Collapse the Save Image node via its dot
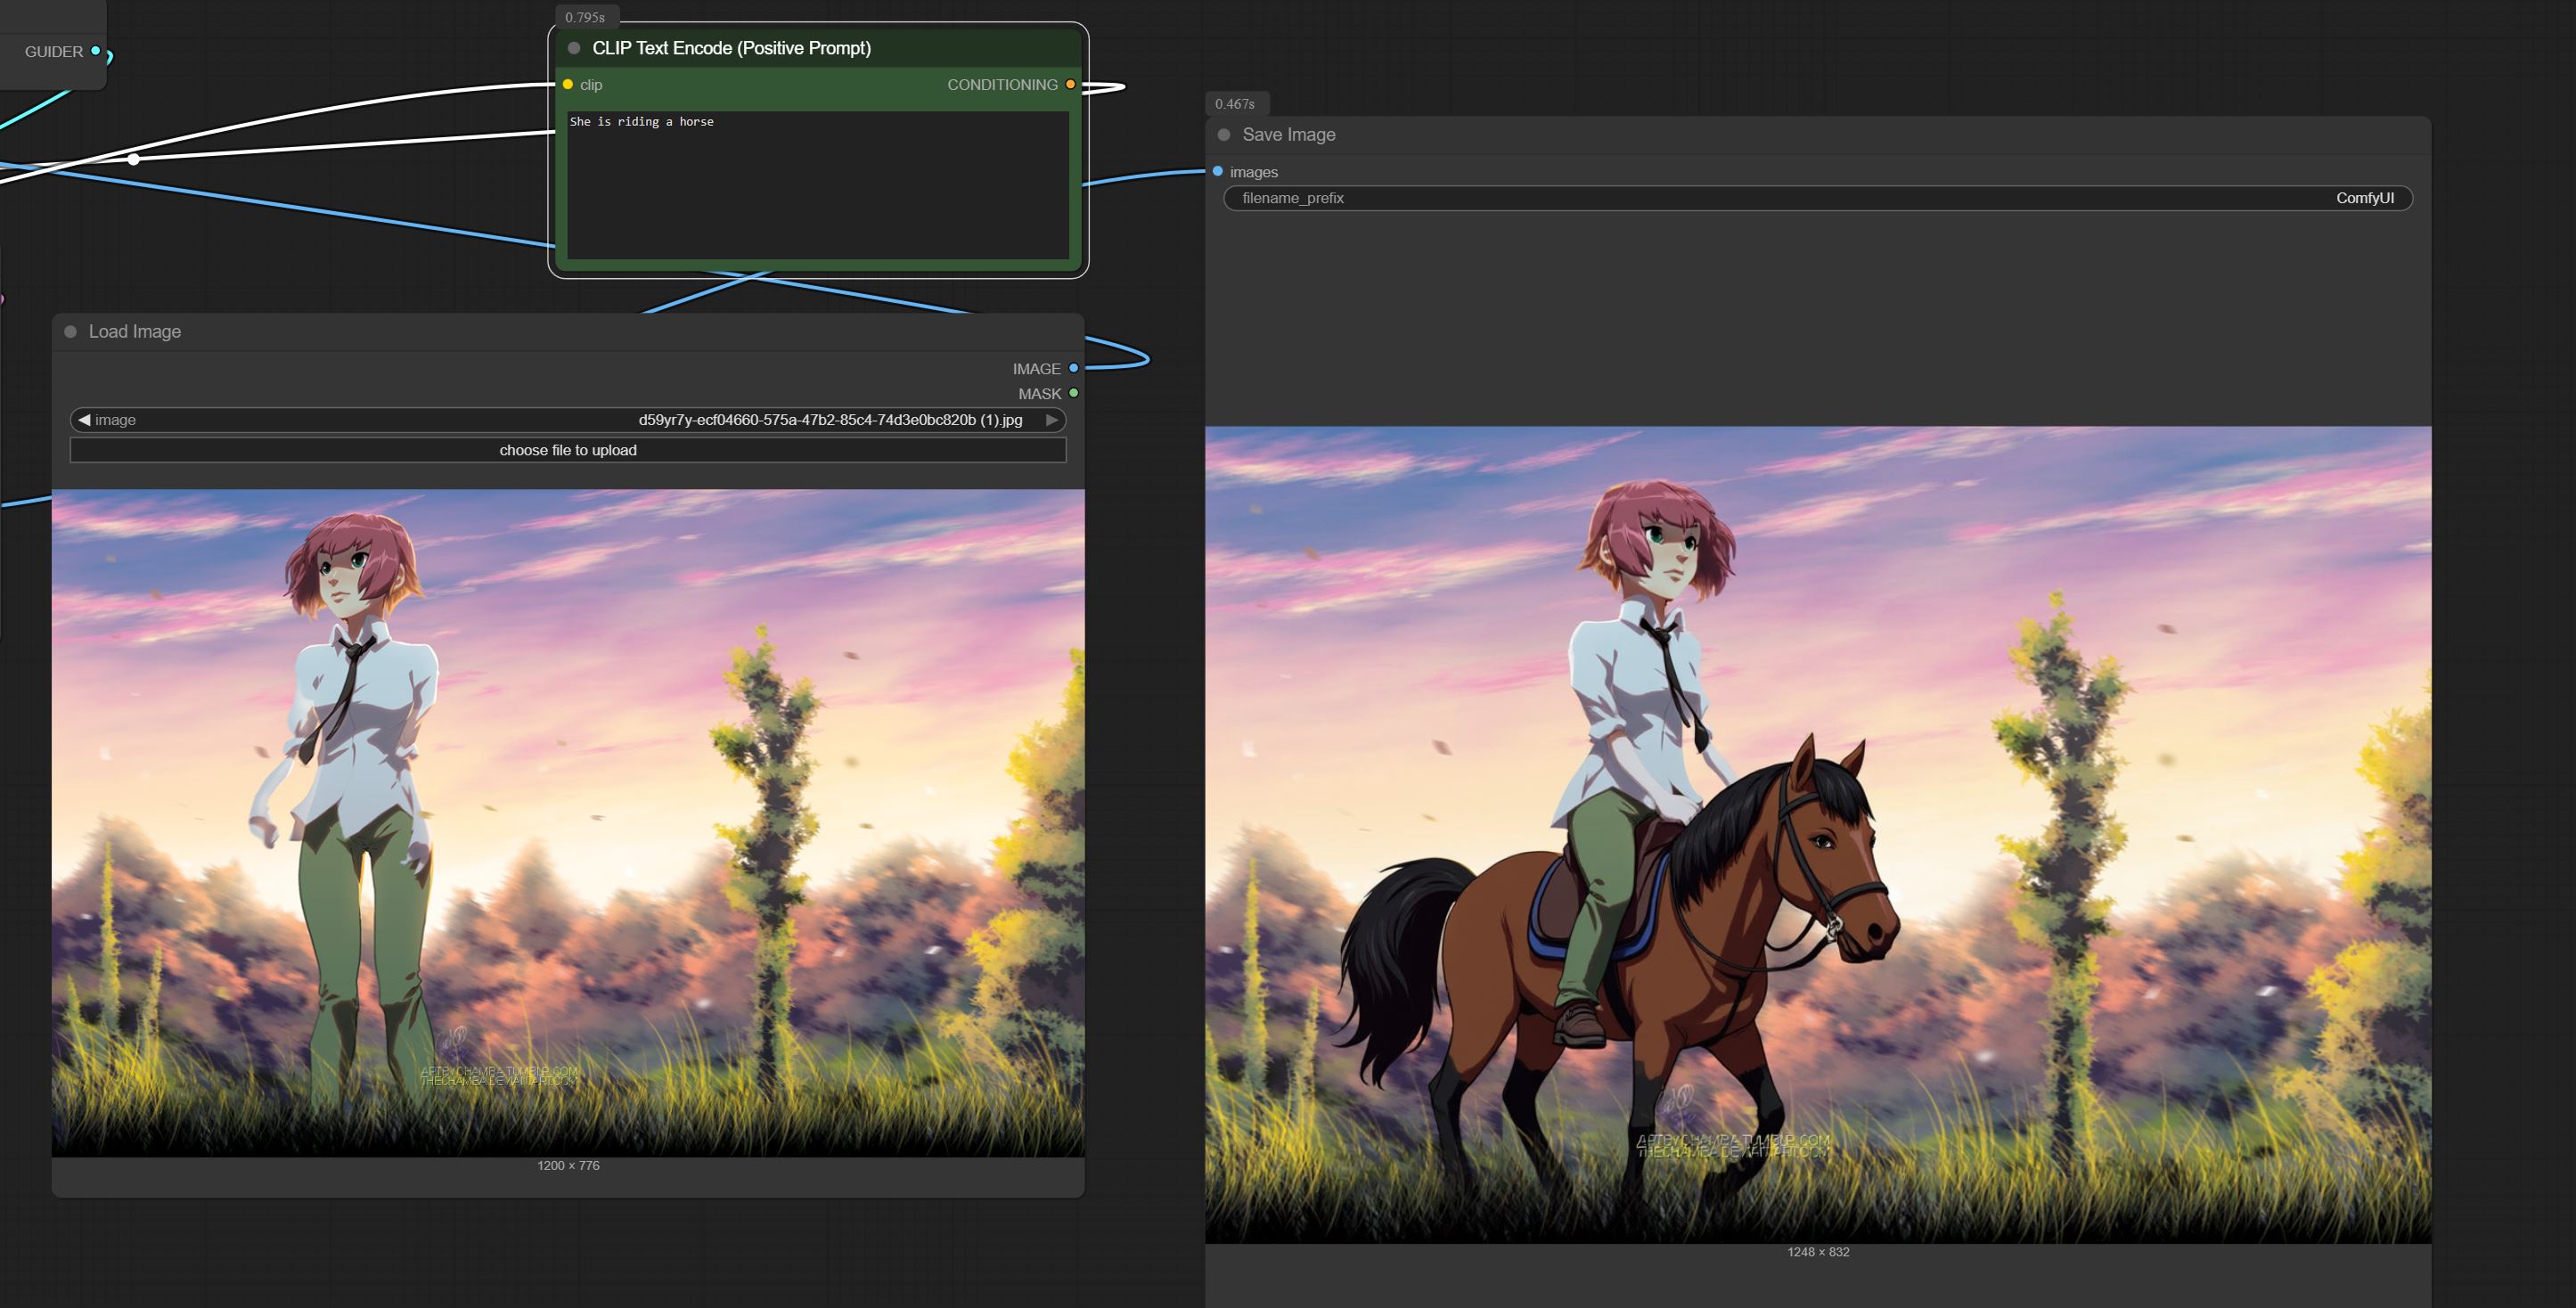Image resolution: width=2576 pixels, height=1308 pixels. pos(1224,135)
